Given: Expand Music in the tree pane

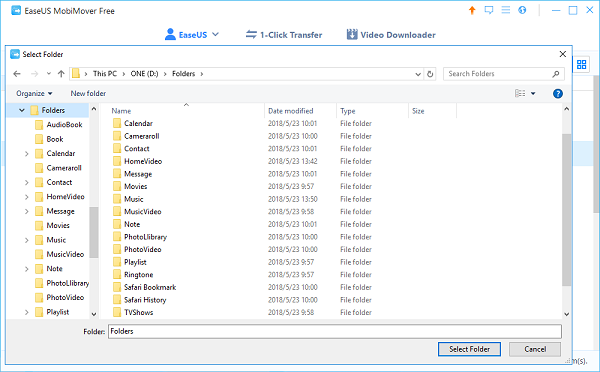Looking at the screenshot, I should click(x=26, y=240).
